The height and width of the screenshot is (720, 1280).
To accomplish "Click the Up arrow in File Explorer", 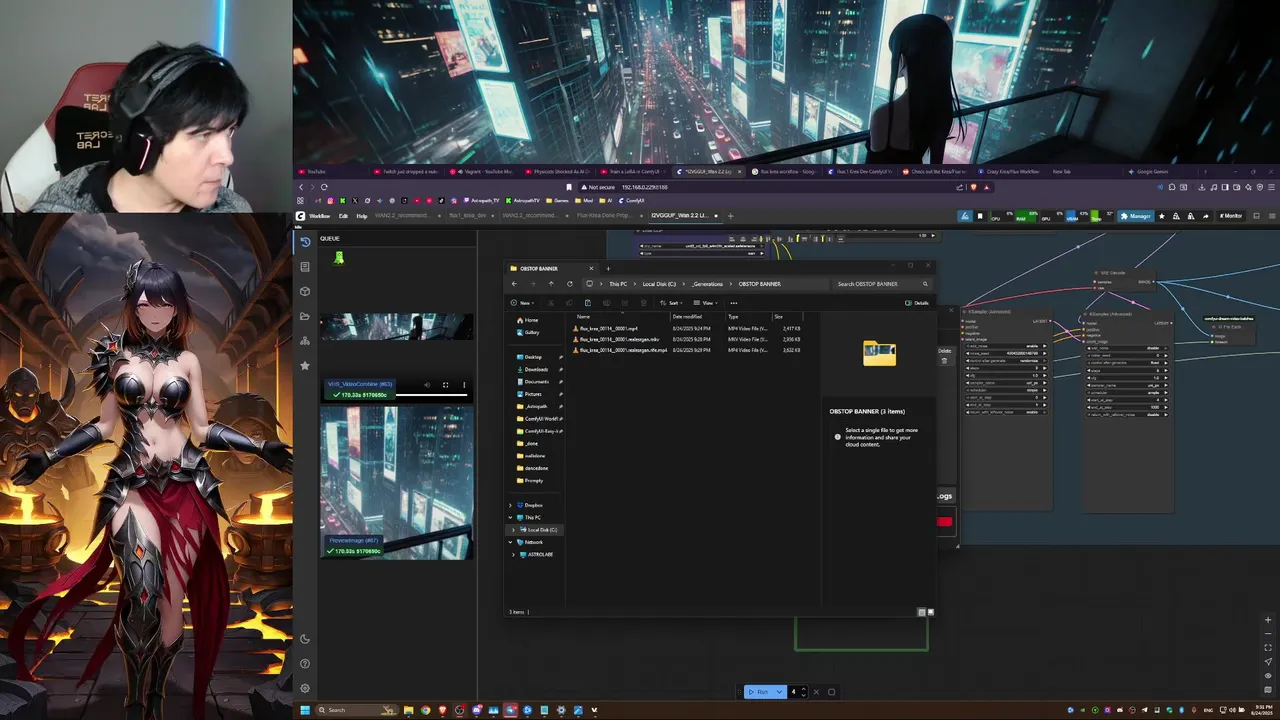I will pyautogui.click(x=550, y=284).
